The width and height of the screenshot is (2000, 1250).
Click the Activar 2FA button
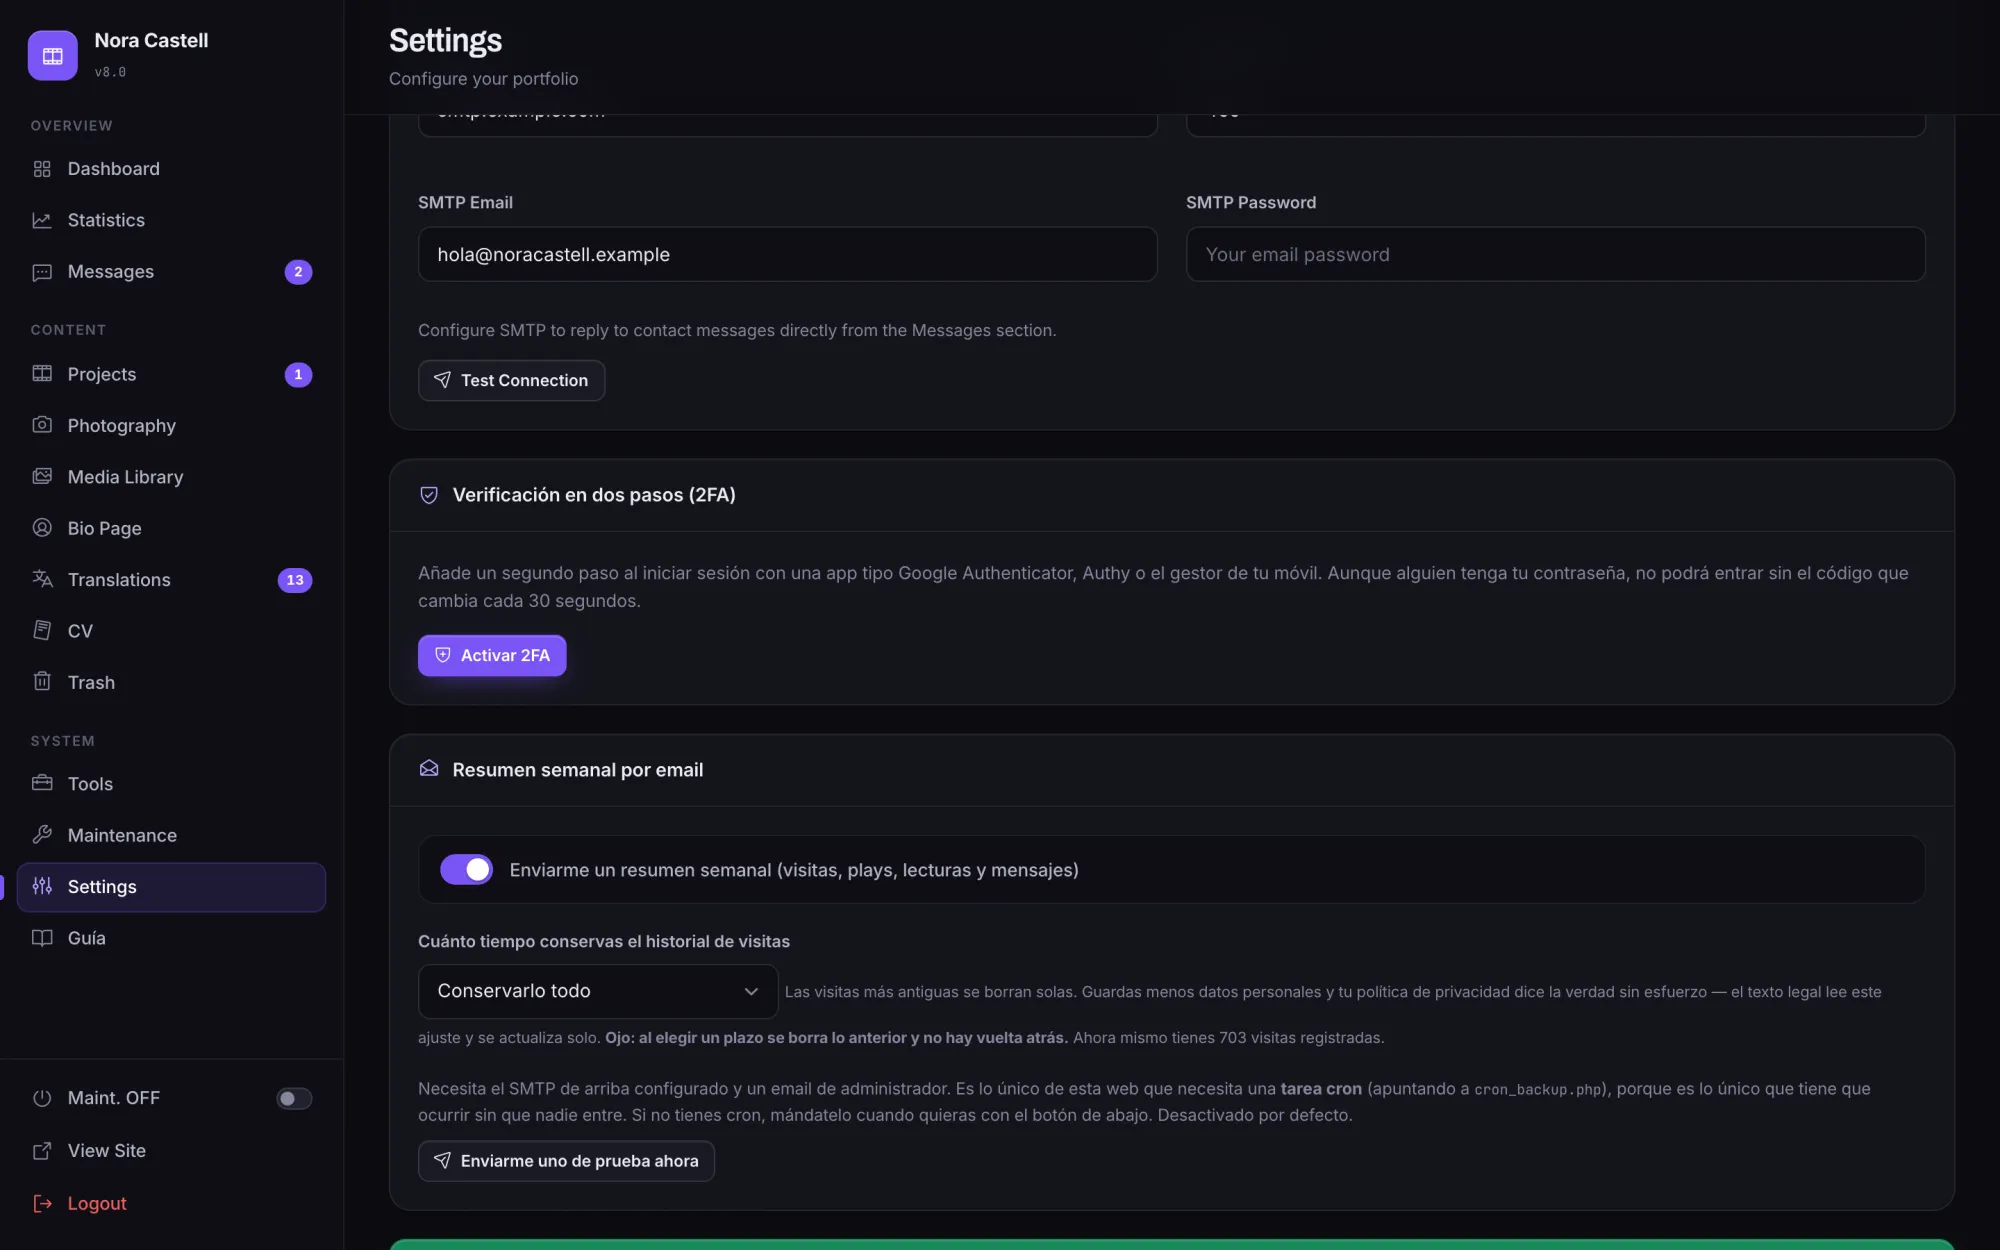pyautogui.click(x=492, y=656)
